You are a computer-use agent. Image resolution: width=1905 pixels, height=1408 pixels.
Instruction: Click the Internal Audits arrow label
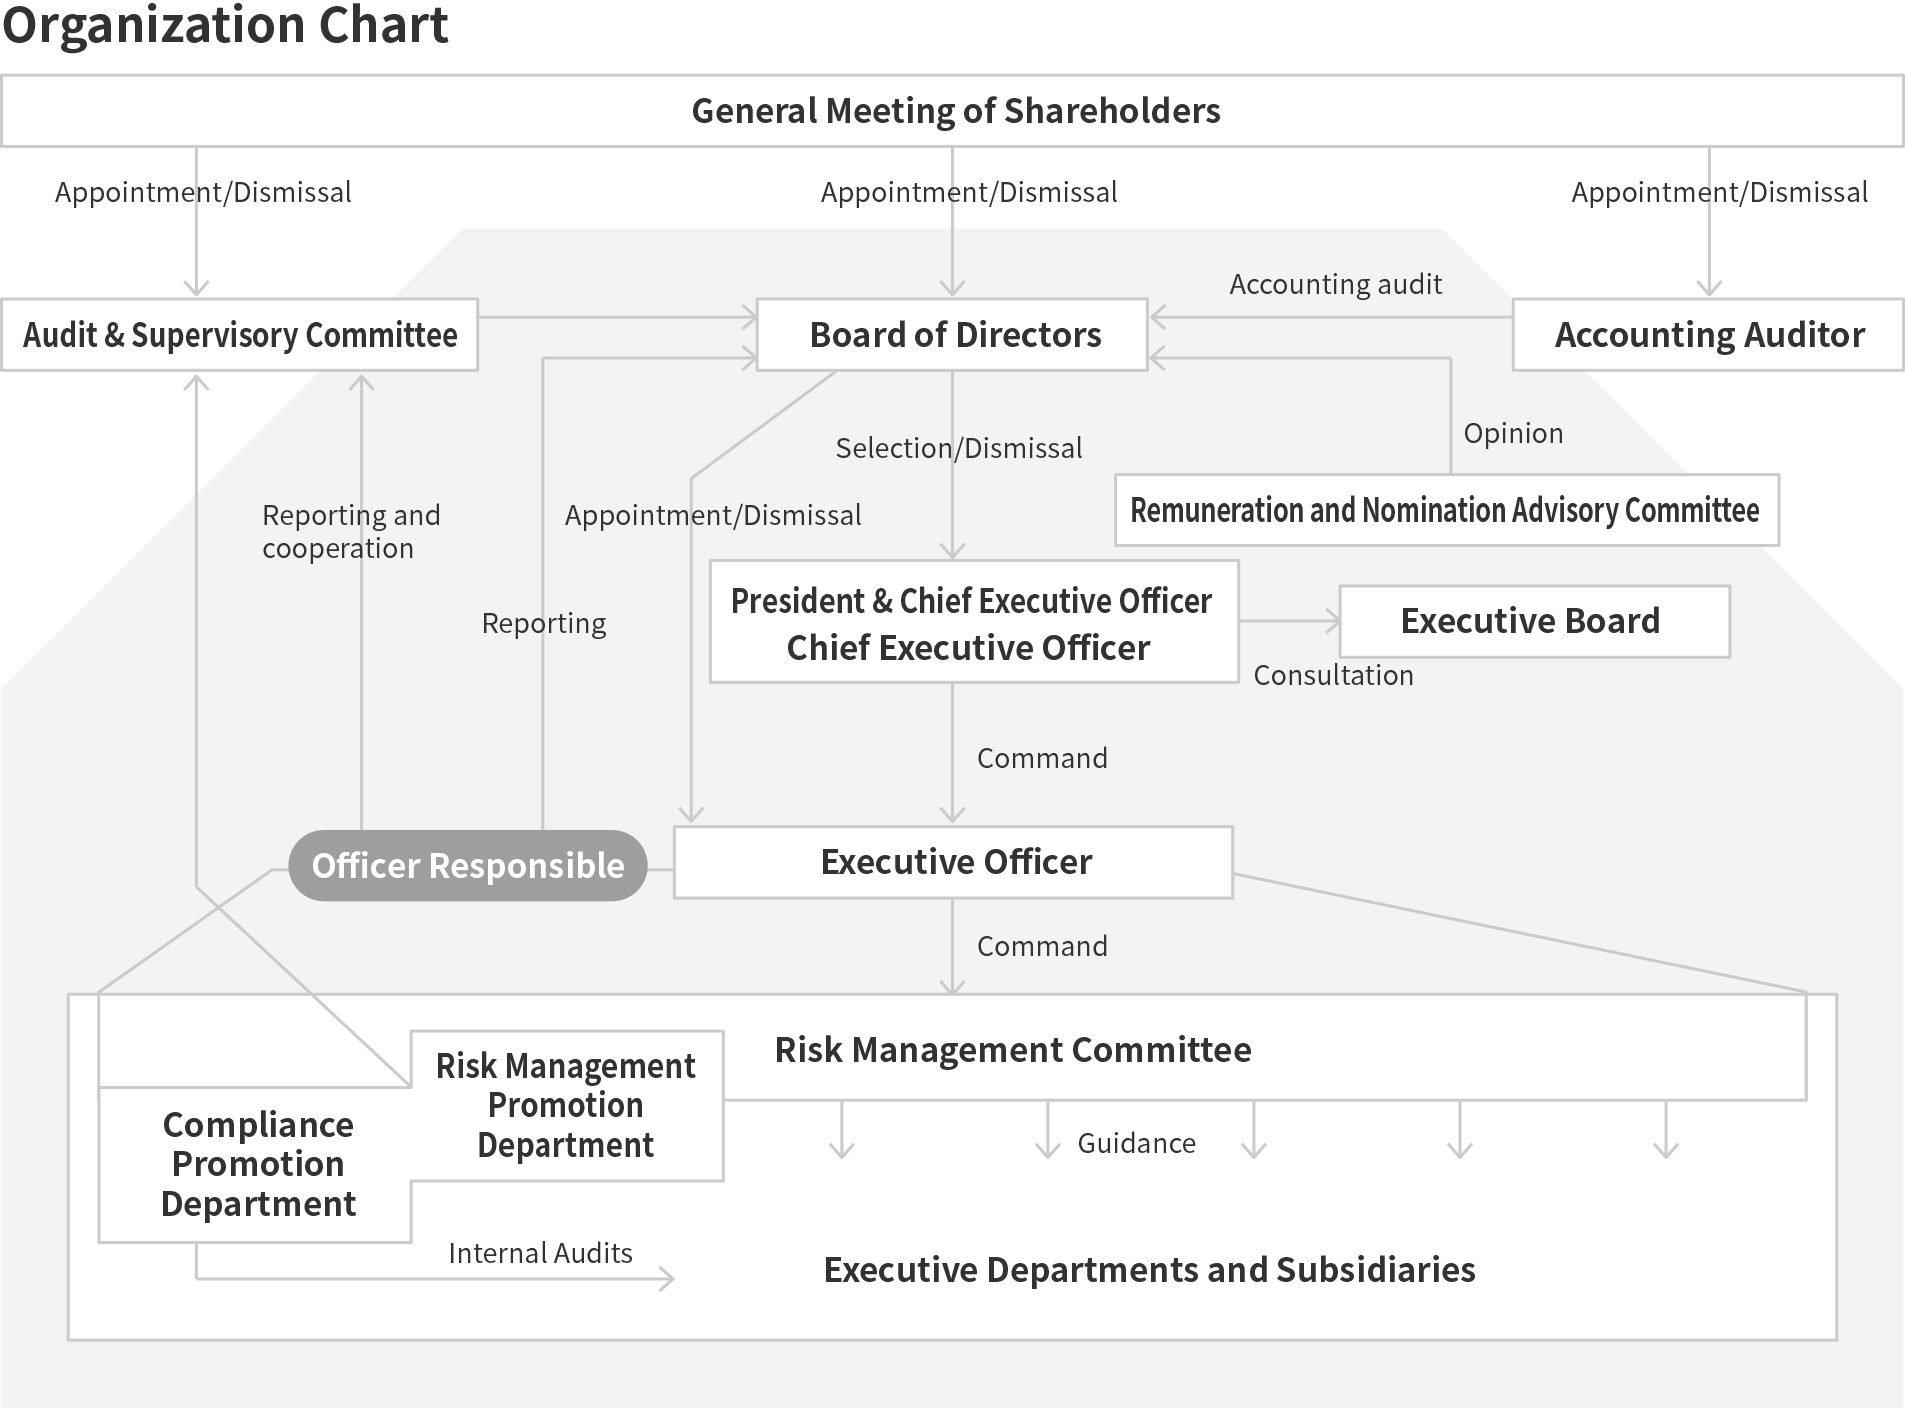[540, 1253]
